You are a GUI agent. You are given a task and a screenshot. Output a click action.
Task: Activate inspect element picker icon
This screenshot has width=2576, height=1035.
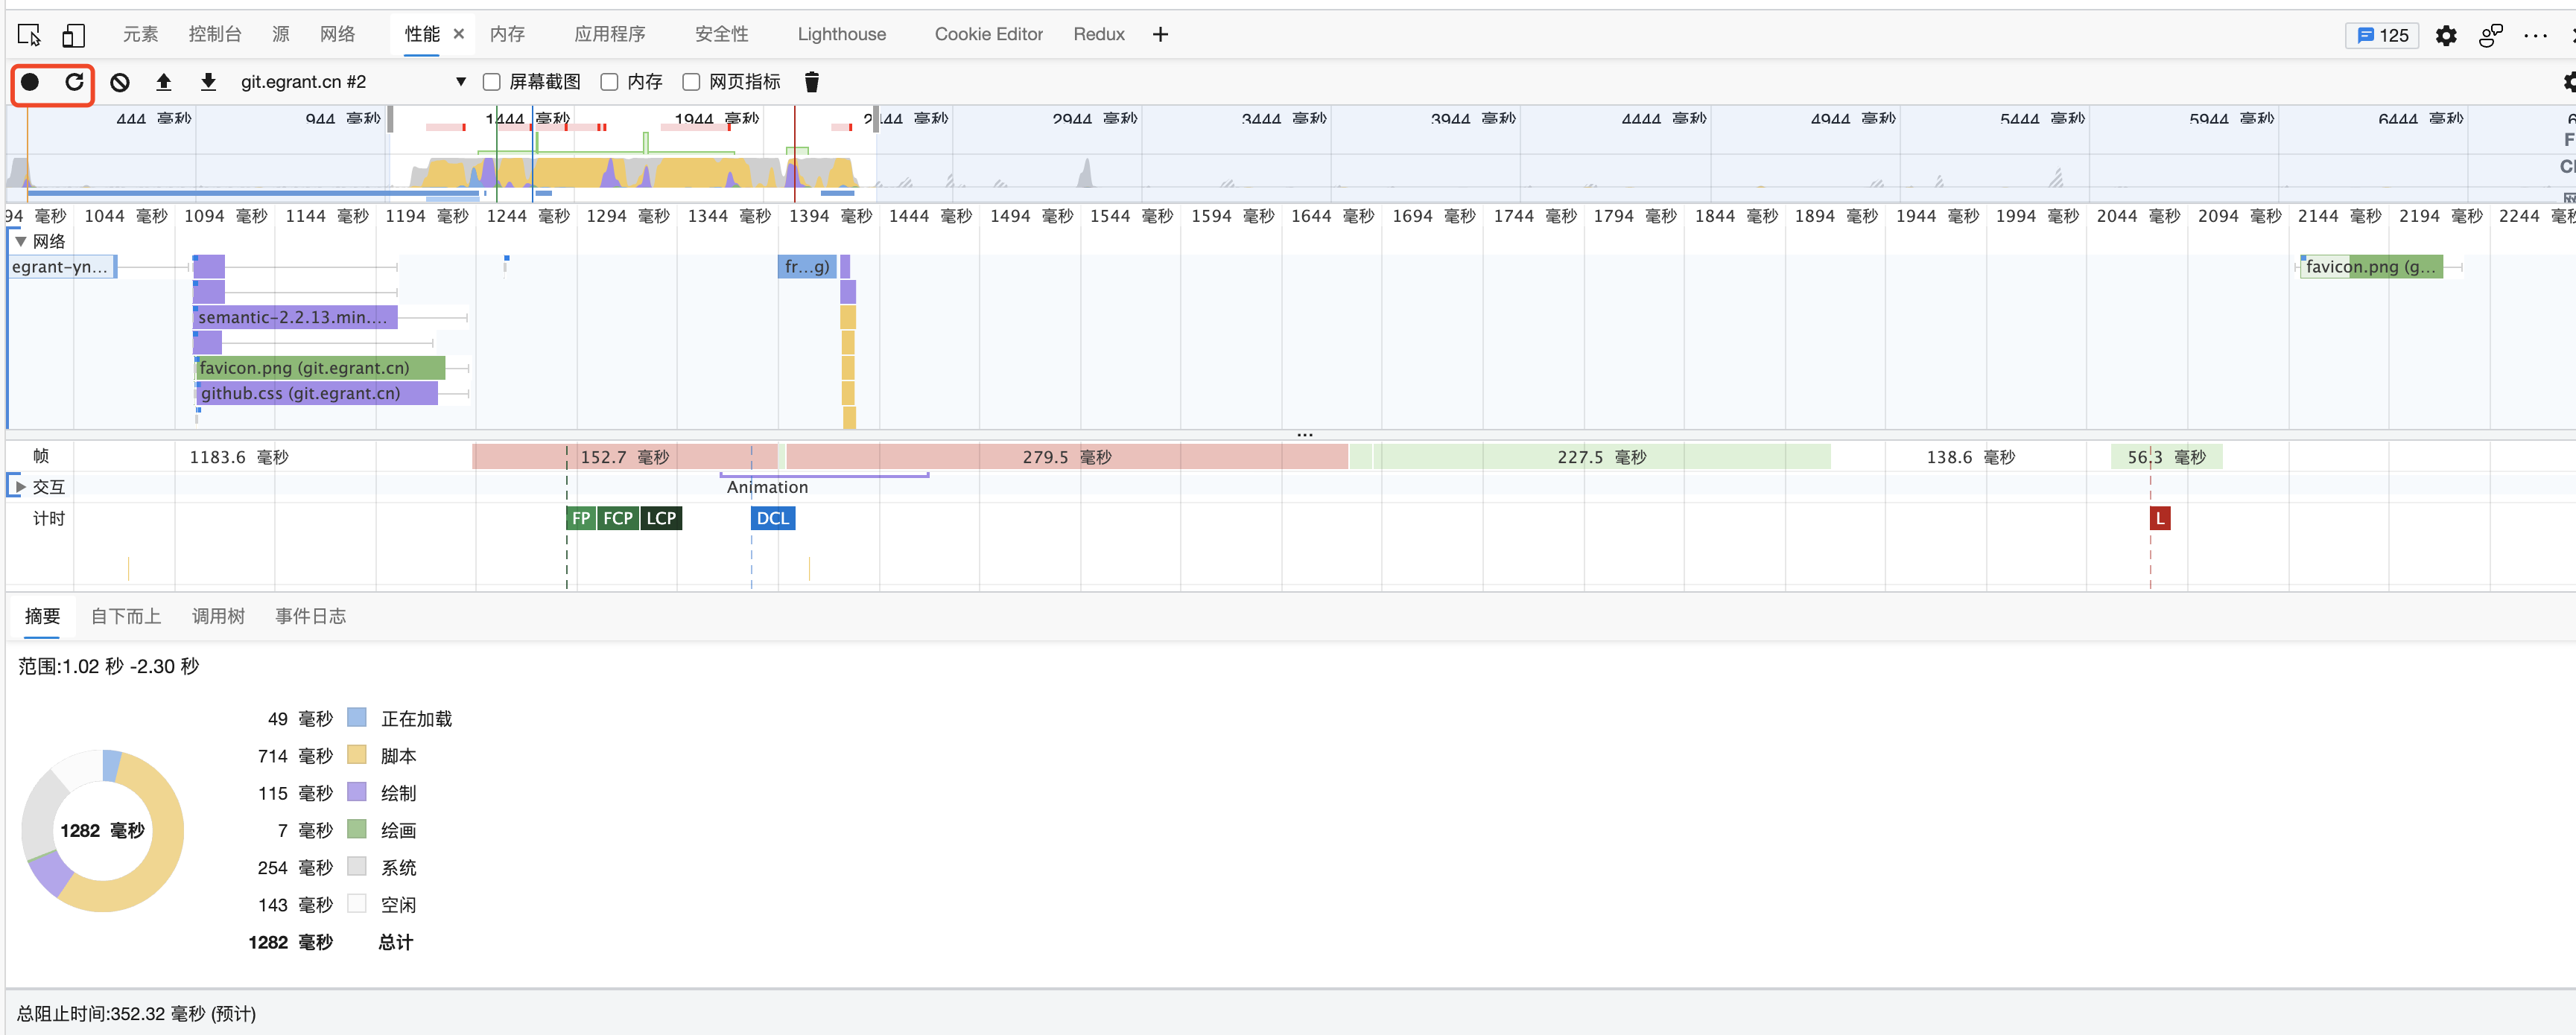29,35
